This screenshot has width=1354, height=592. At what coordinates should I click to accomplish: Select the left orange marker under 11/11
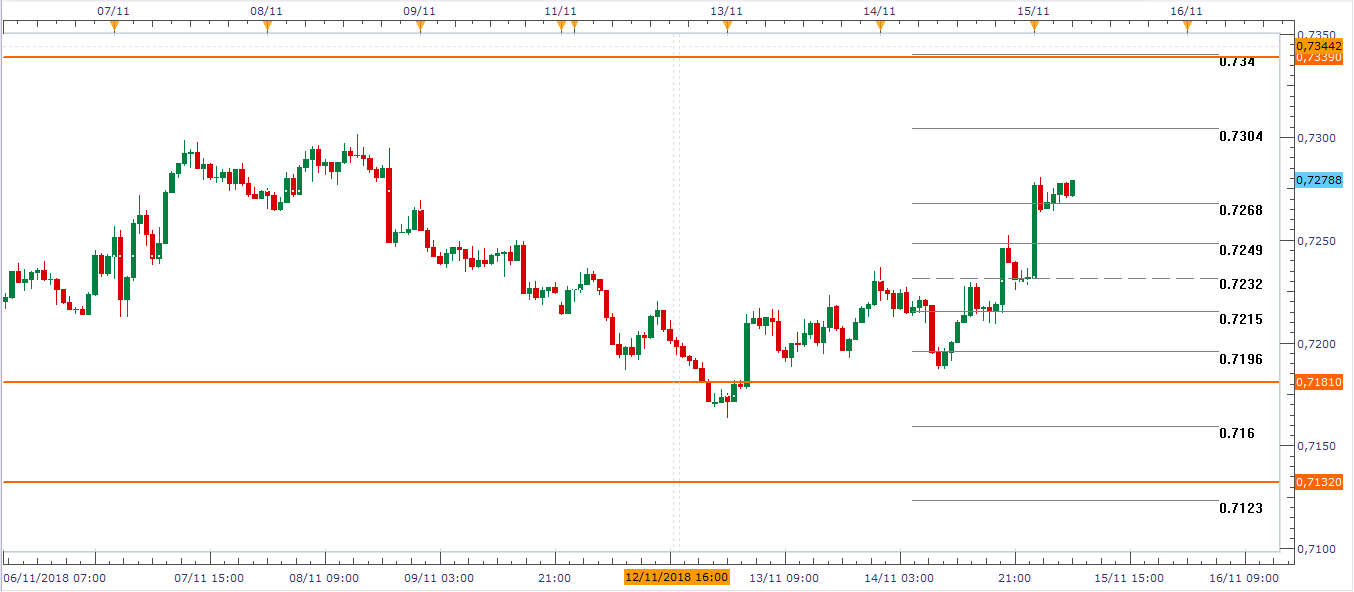click(561, 27)
